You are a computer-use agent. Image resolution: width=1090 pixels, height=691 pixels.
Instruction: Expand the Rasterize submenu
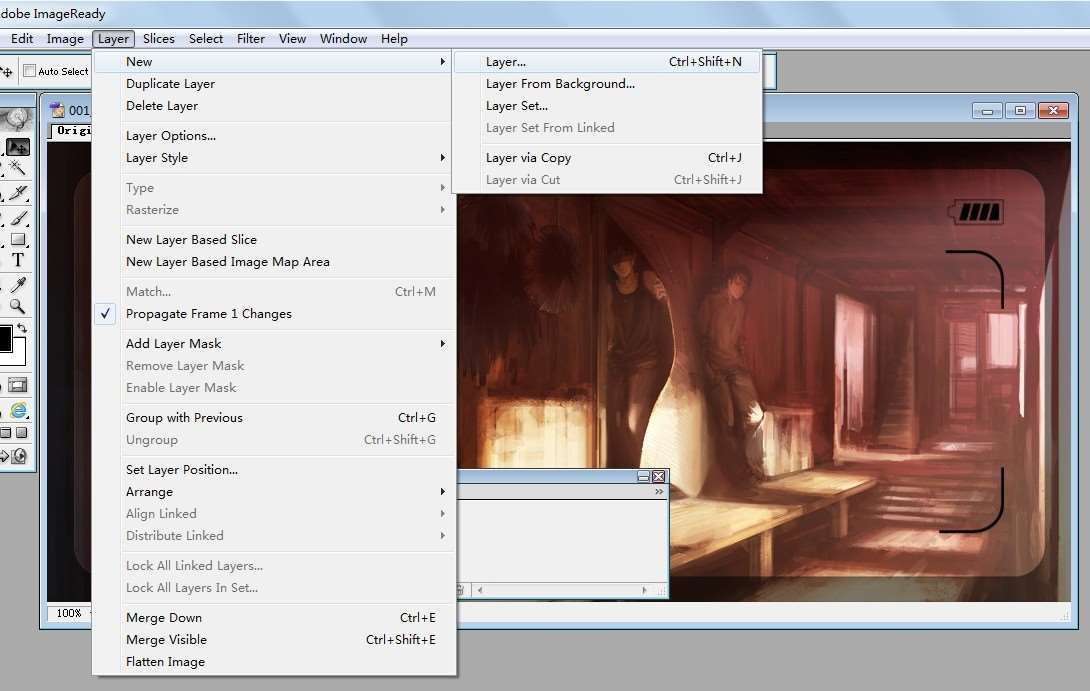[x=443, y=210]
